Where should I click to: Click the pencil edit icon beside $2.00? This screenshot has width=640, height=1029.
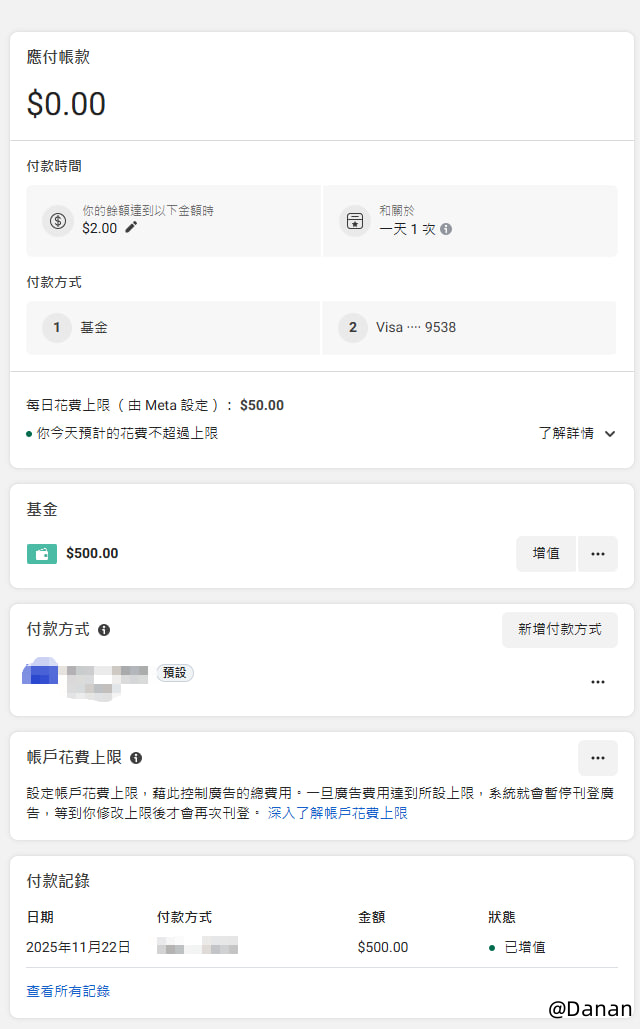click(x=131, y=227)
